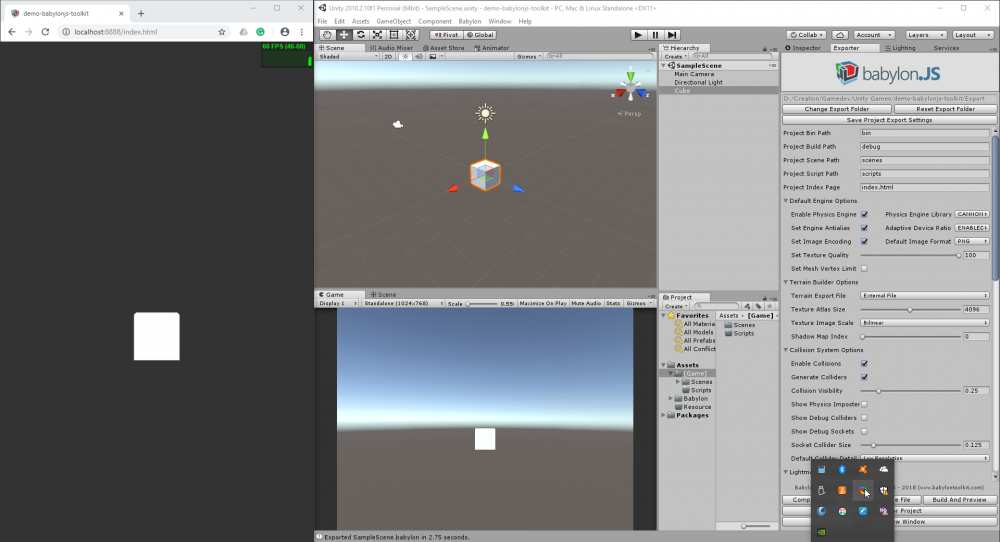This screenshot has width=1000, height=542.
Task: Start Play mode with the Play button
Action: [x=638, y=35]
